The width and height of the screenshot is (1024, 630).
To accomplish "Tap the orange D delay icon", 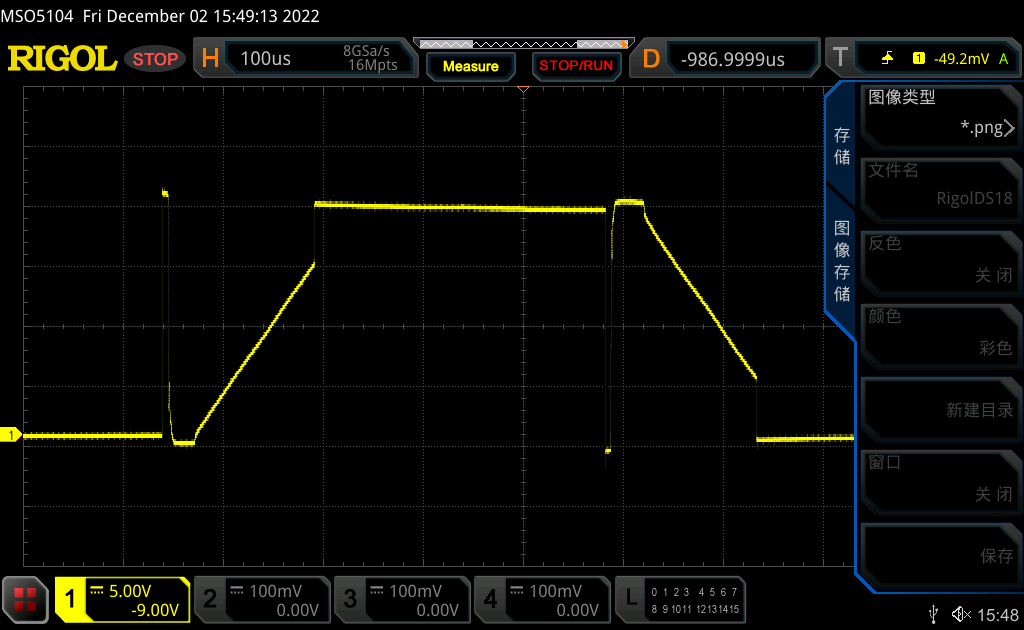I will (651, 59).
